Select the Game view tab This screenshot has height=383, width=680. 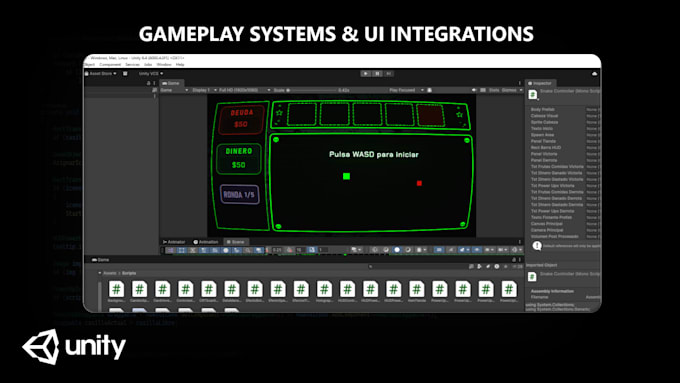click(x=171, y=83)
